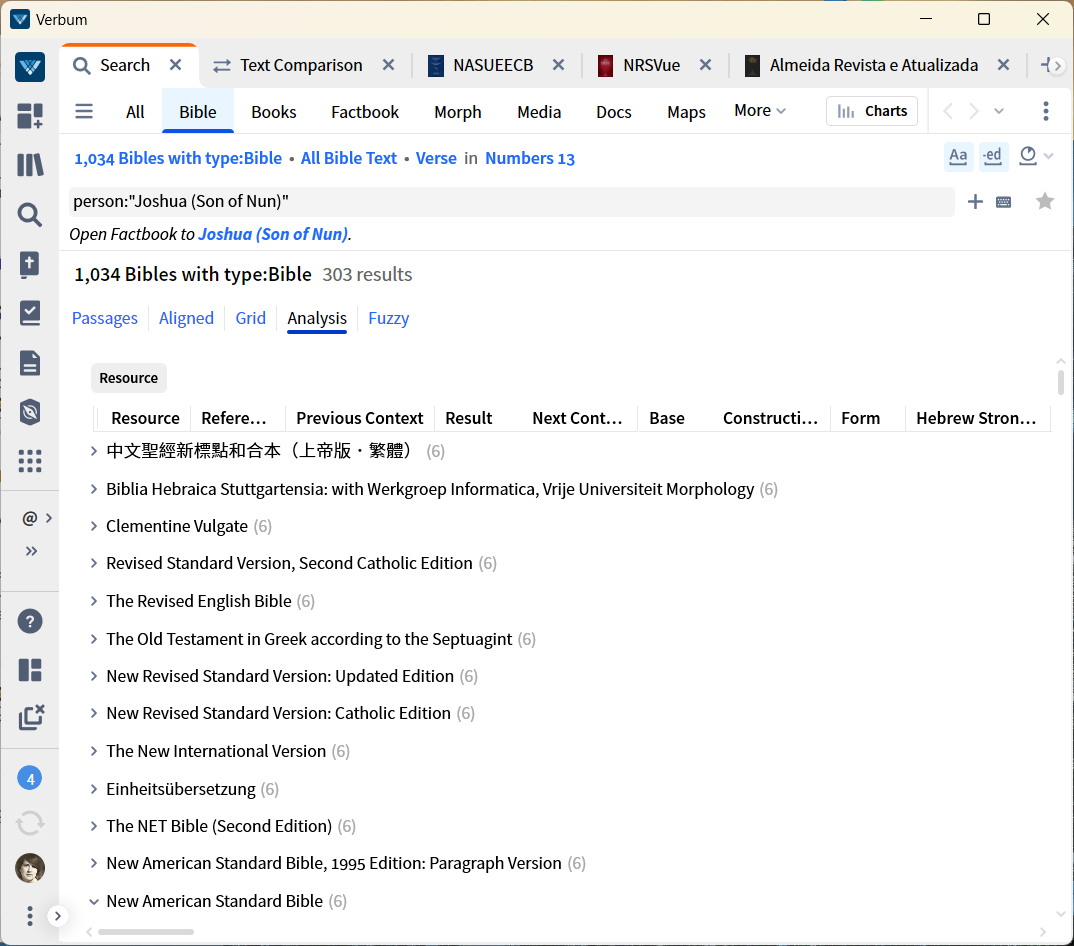Open Factbook to Joshua (Son of Nun)
Screen dimensions: 1074x946
coord(273,234)
